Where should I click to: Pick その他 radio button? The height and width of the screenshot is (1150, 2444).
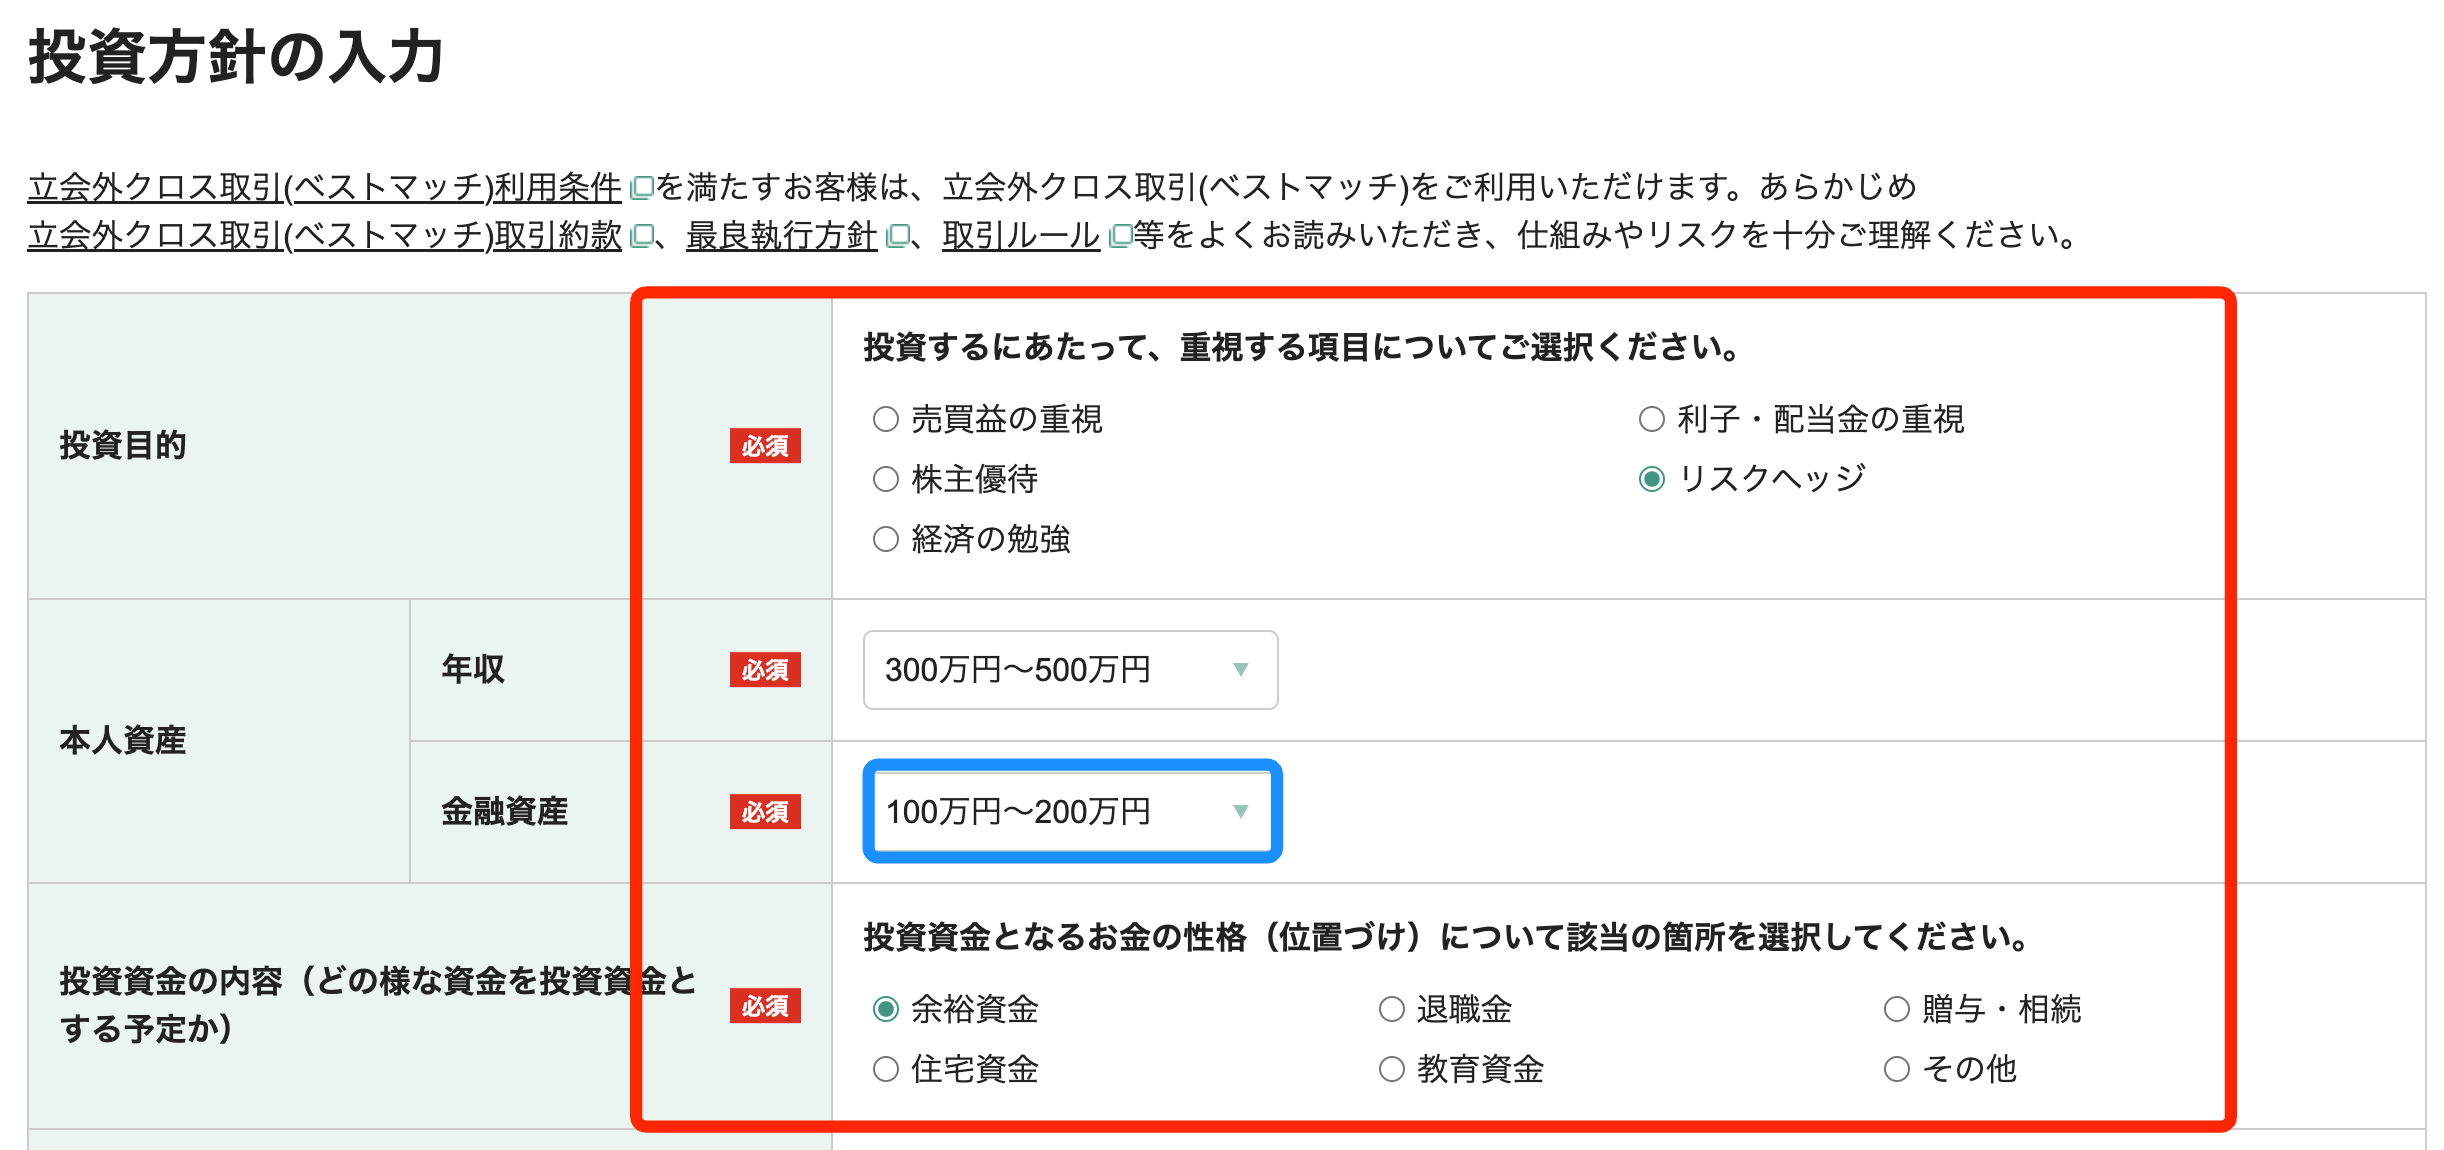(1895, 1069)
